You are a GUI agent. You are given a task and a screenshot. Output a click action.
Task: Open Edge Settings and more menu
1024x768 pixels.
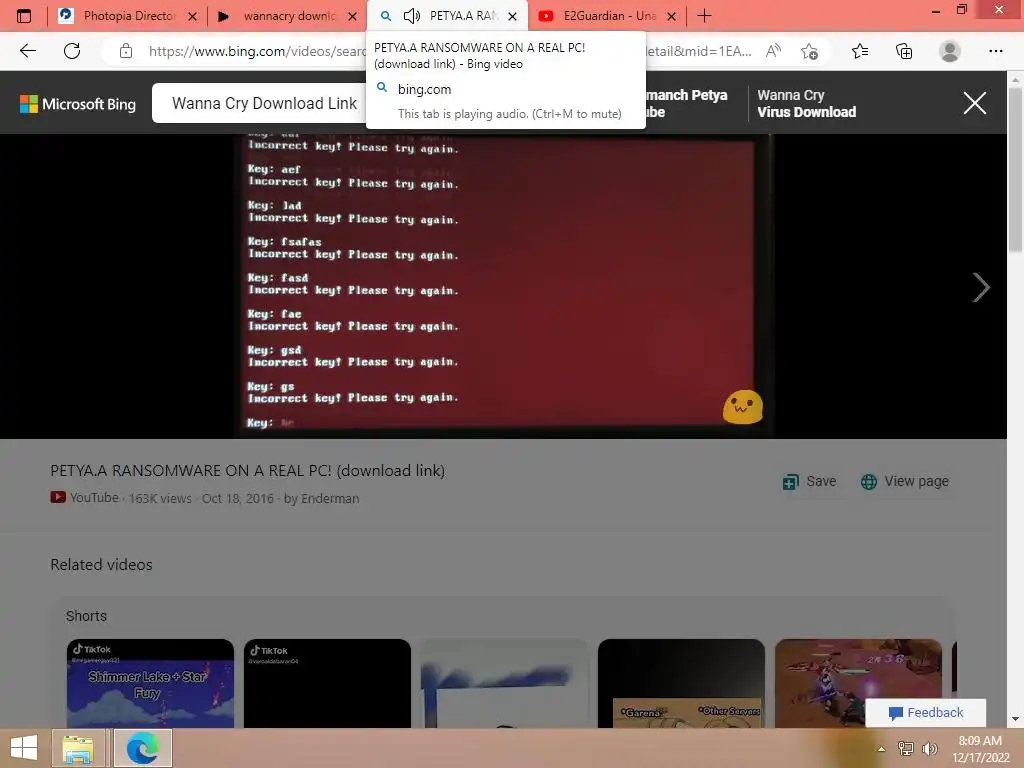tap(995, 51)
